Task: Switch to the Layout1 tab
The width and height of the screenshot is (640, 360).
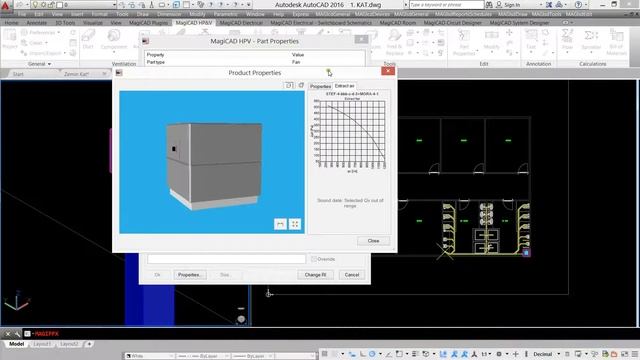Action: pos(42,344)
